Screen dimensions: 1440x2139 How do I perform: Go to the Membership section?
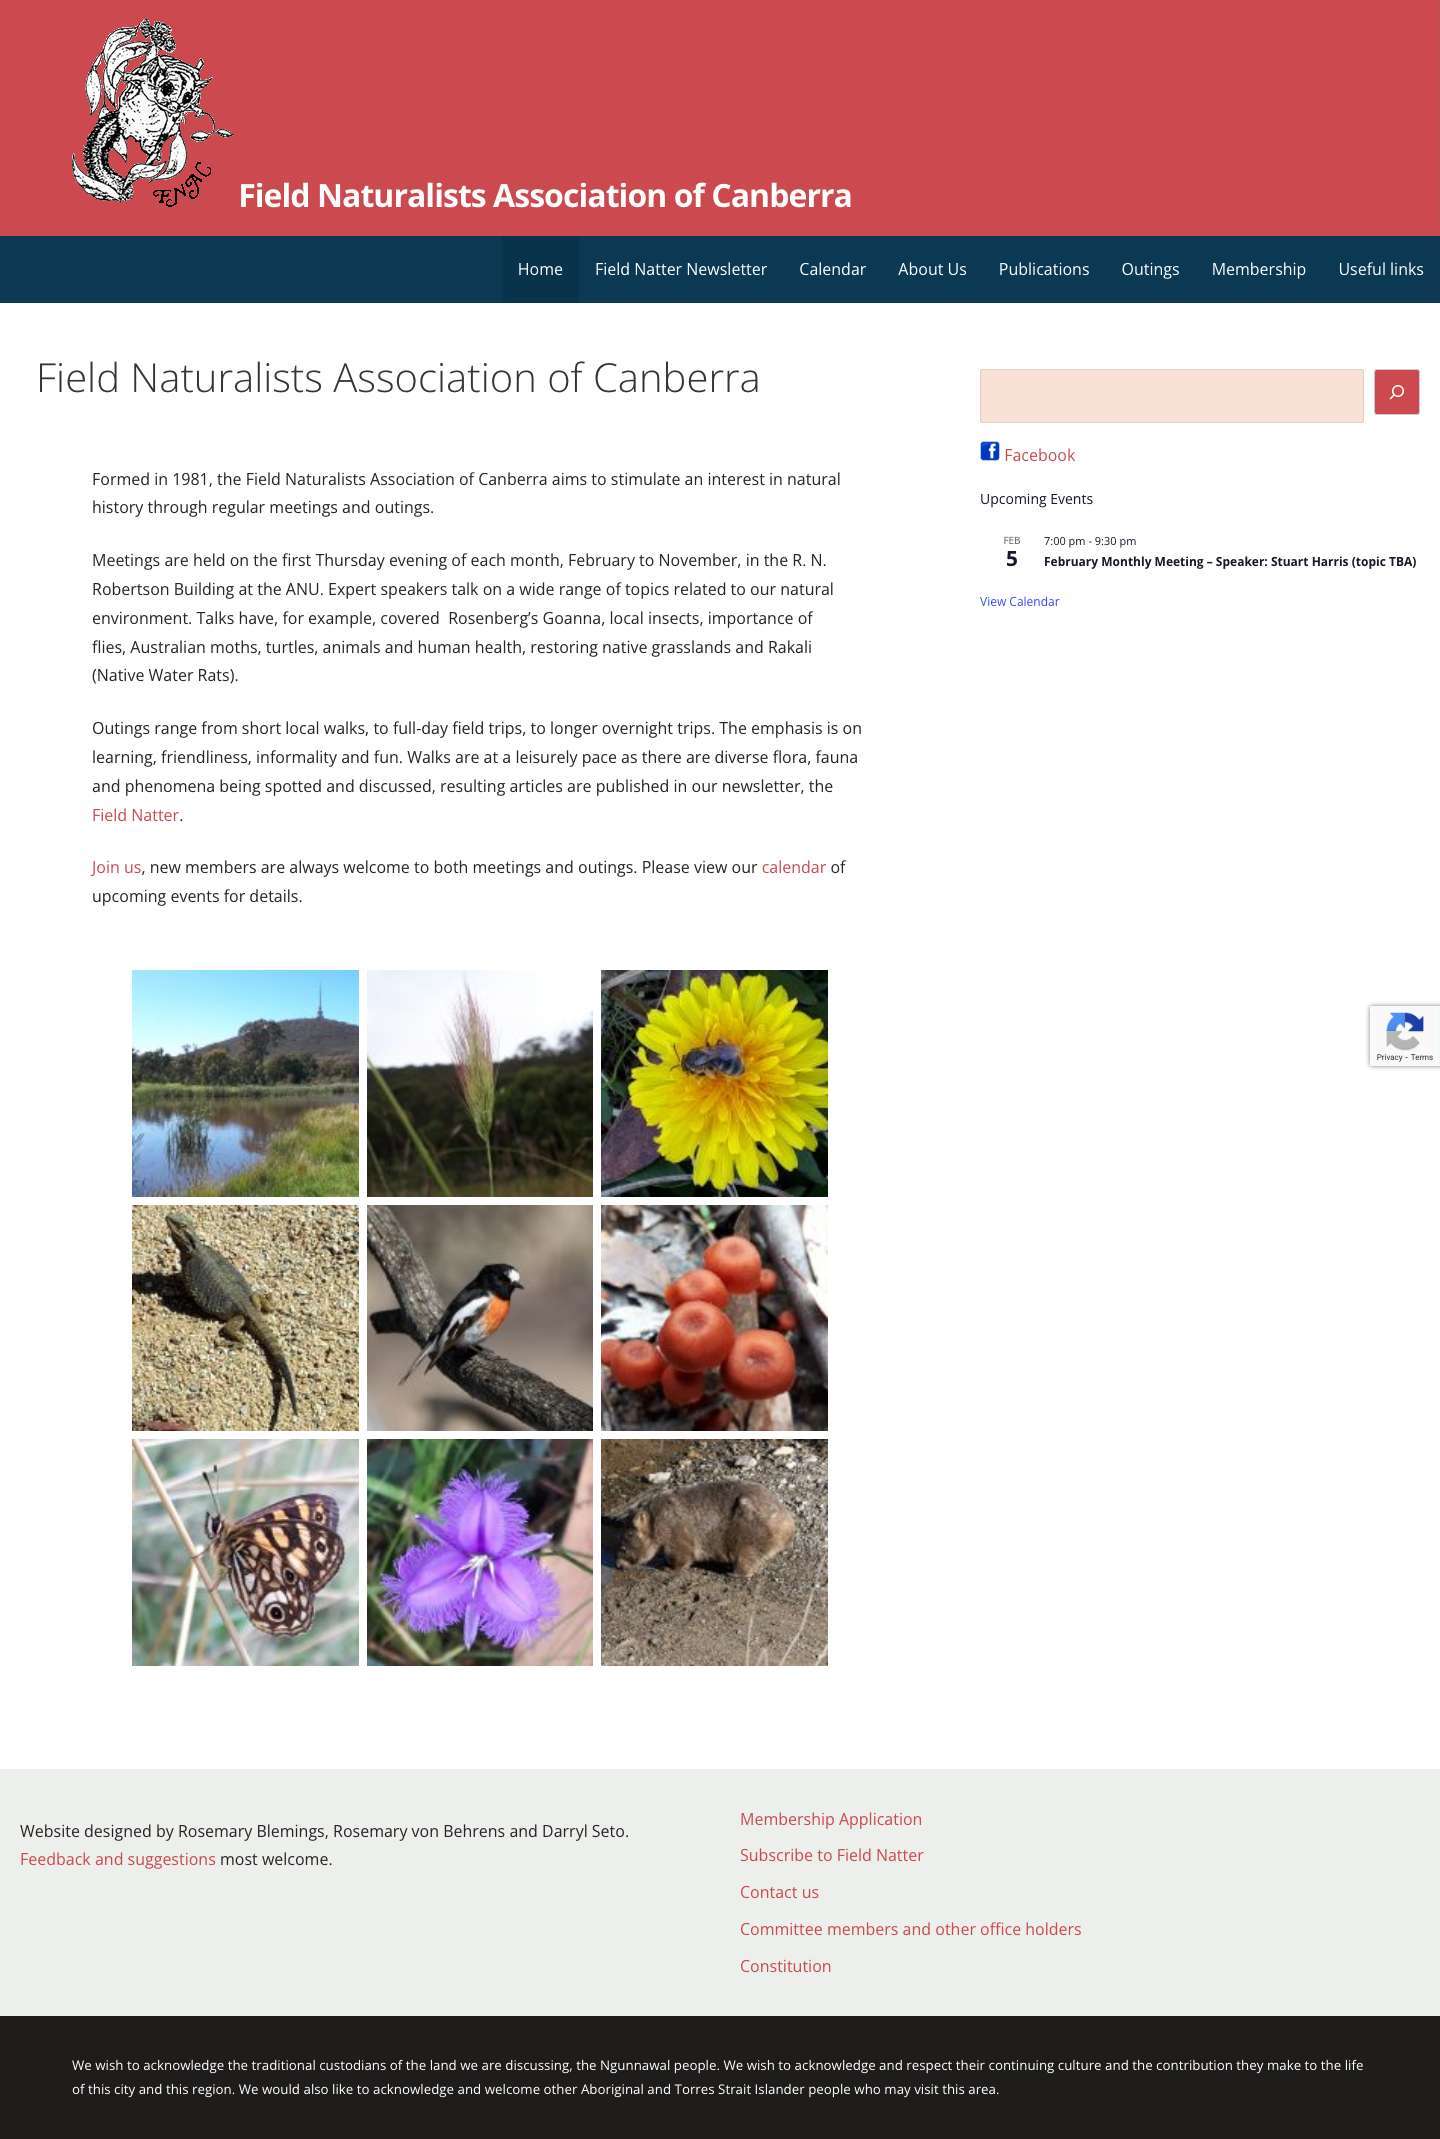click(x=1258, y=269)
